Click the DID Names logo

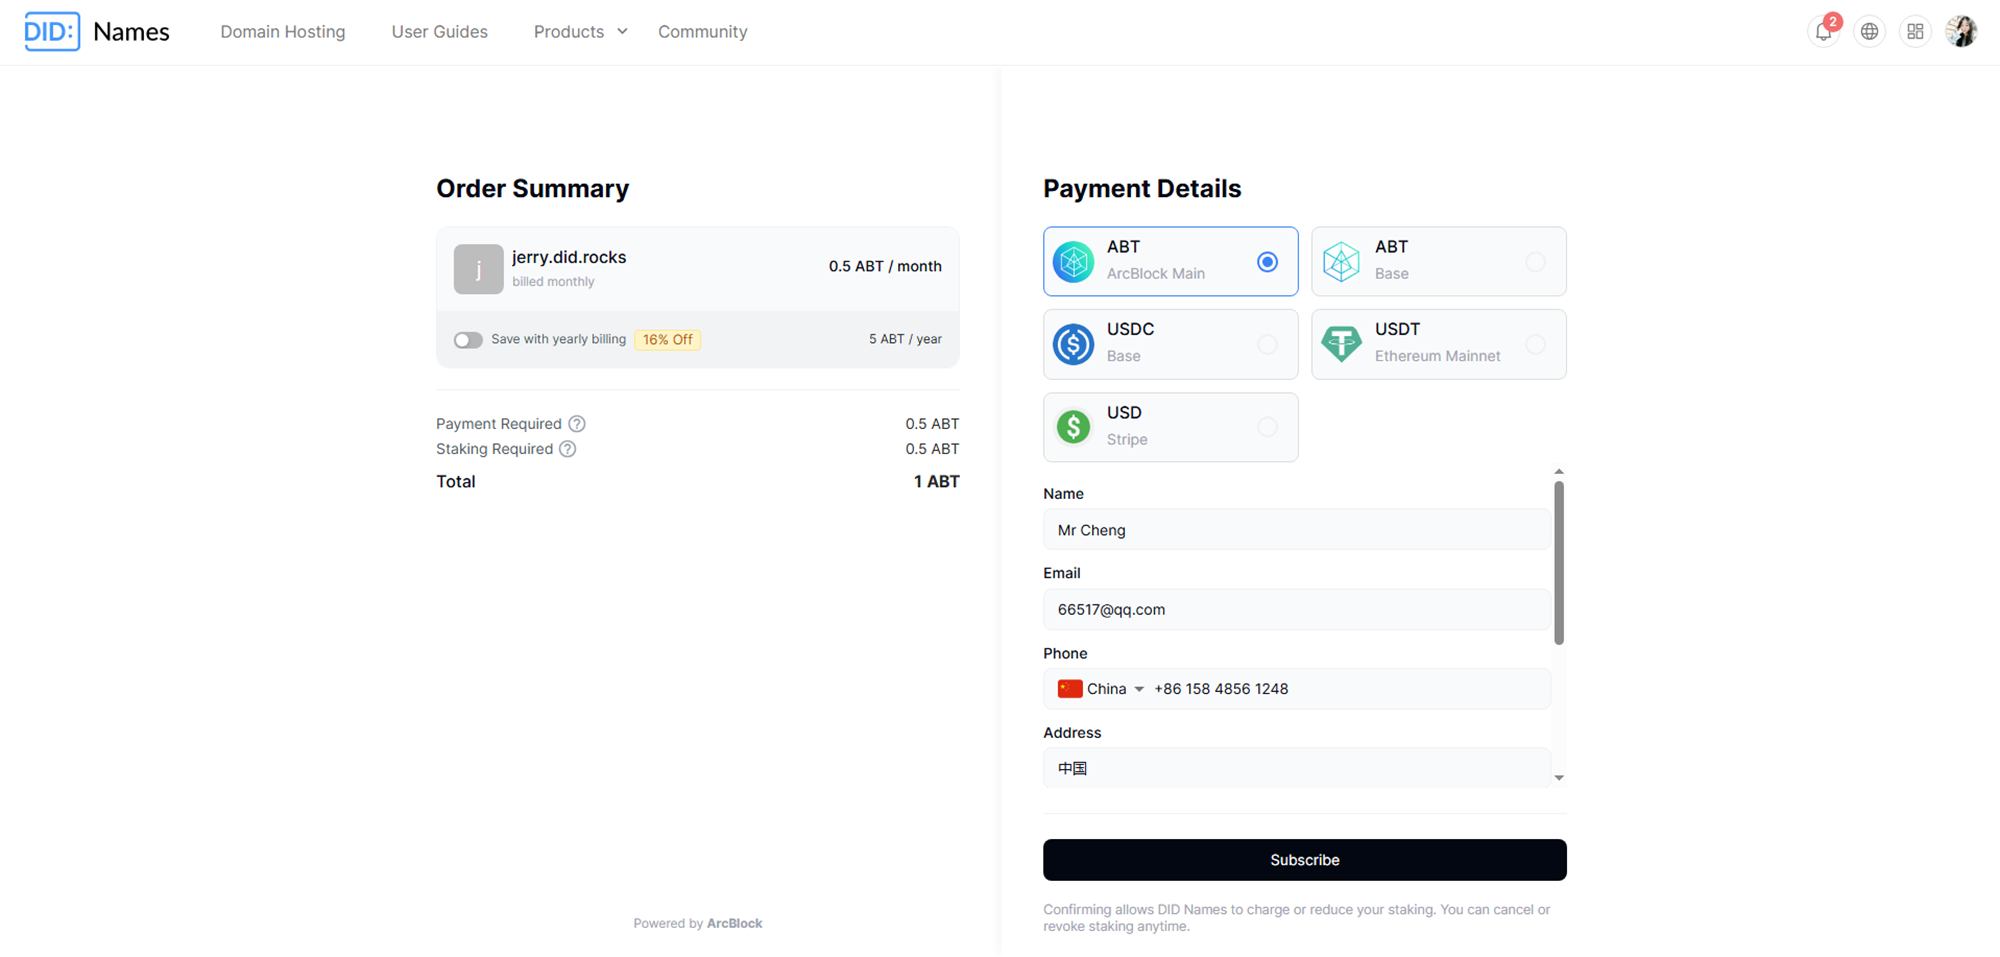[97, 32]
